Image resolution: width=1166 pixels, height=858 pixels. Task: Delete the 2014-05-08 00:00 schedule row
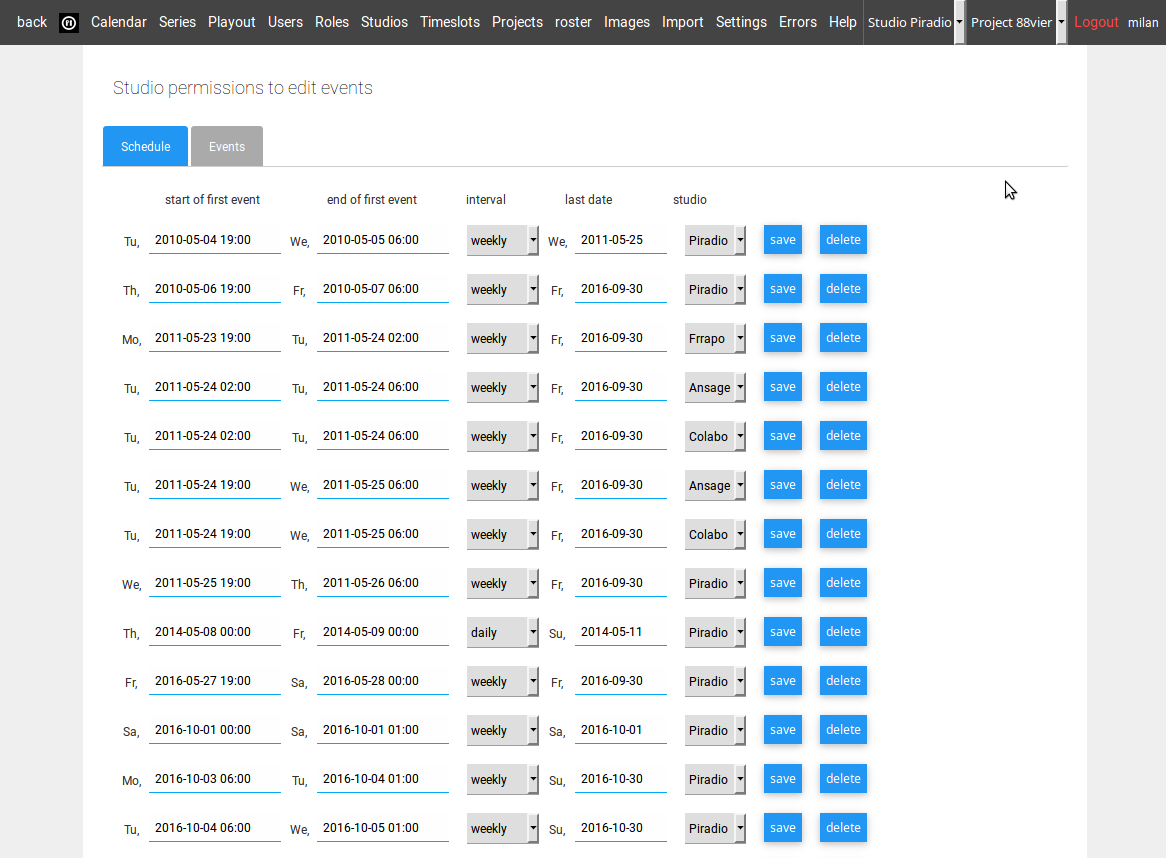pos(842,632)
